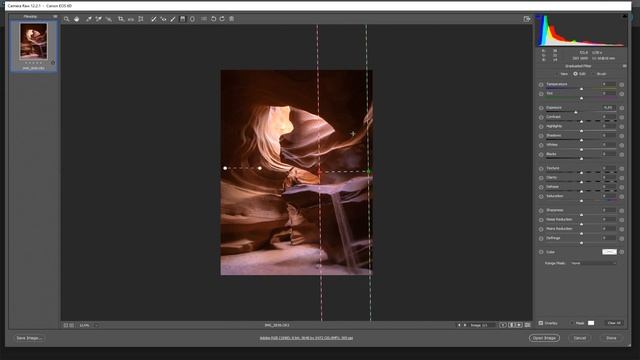
Task: Copy current settings to Before icon
Action: (x=519, y=325)
